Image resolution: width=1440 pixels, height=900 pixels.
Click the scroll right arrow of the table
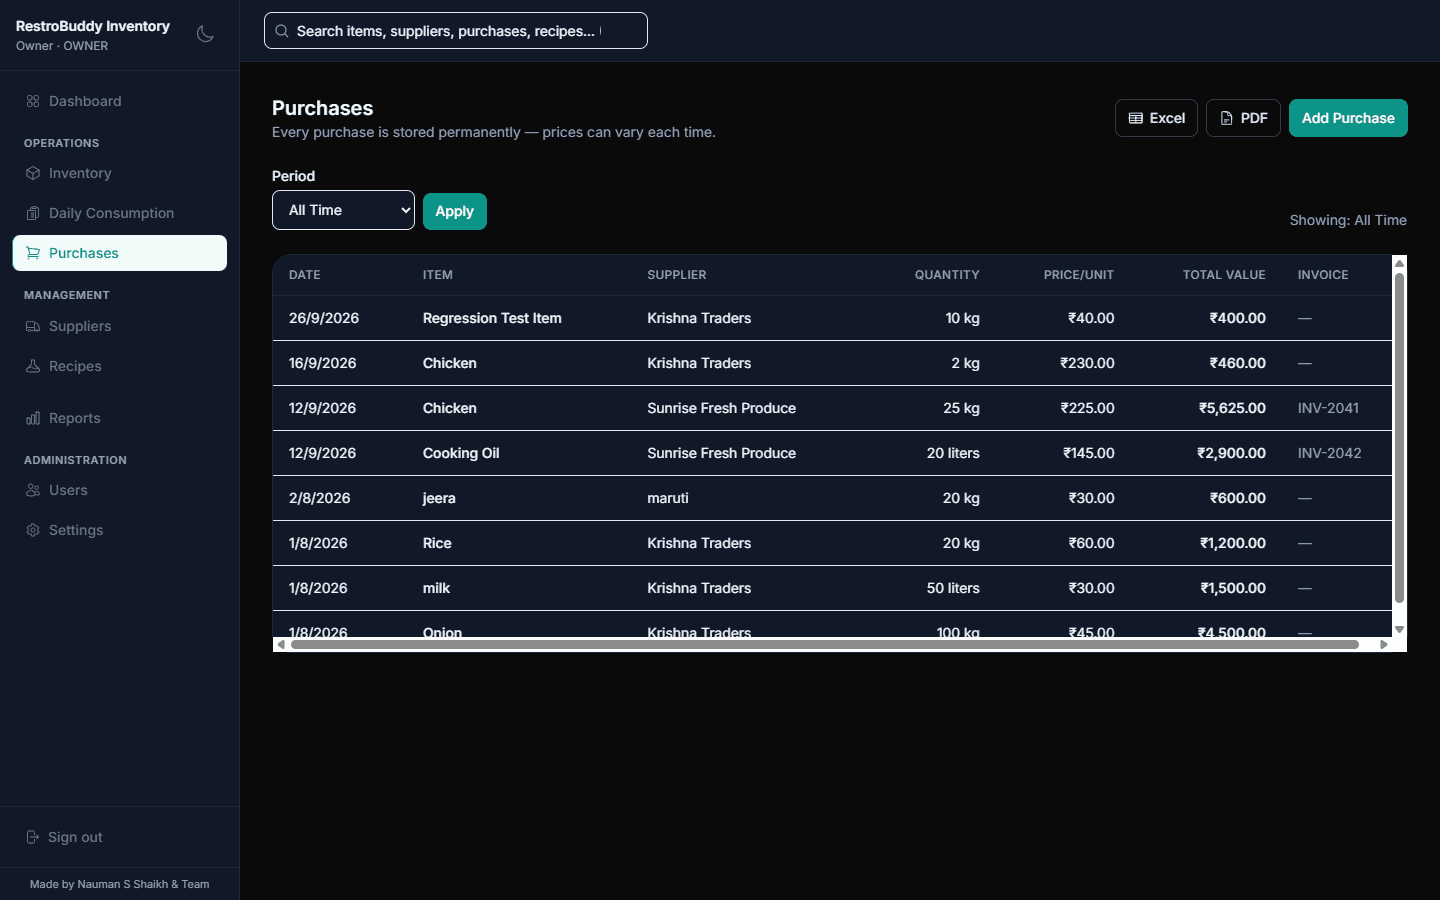[x=1384, y=645]
